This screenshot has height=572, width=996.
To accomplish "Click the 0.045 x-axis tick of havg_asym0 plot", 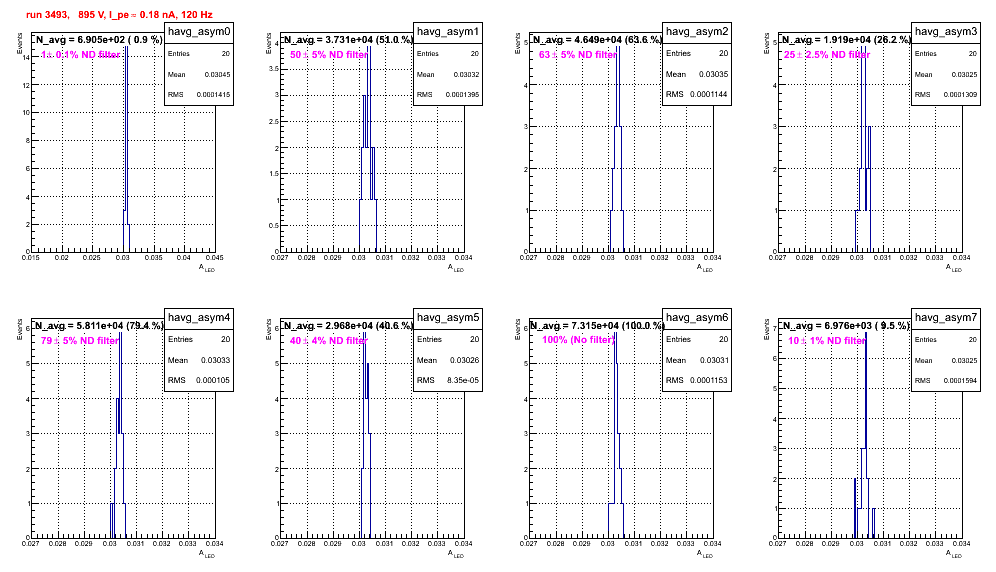I will [215, 257].
